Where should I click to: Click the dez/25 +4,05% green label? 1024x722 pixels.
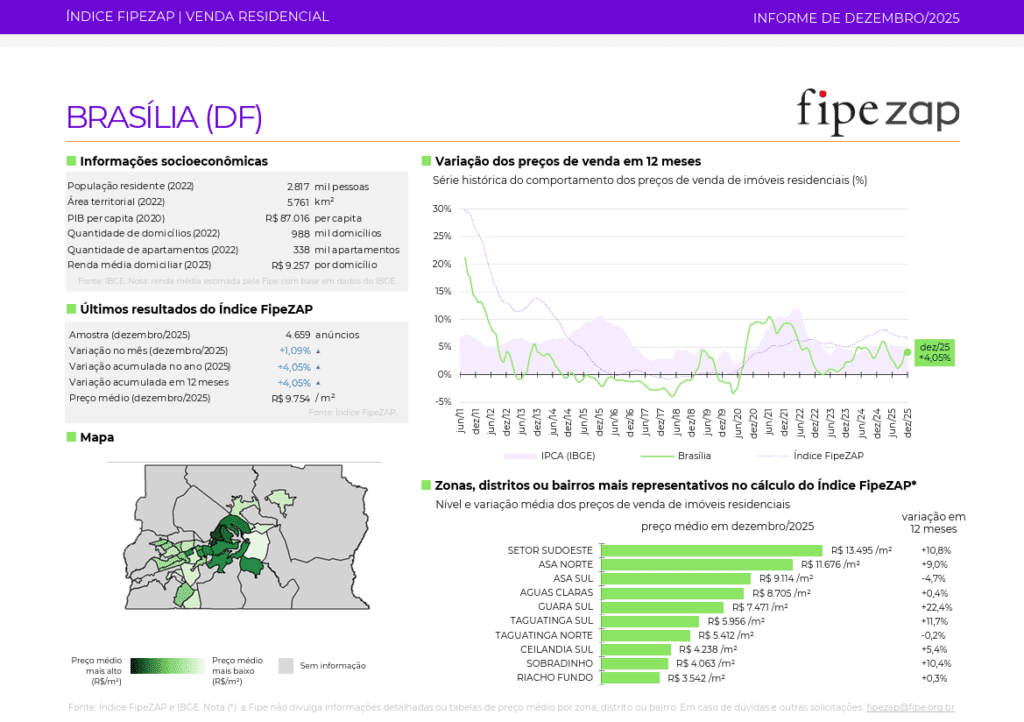pyautogui.click(x=934, y=352)
